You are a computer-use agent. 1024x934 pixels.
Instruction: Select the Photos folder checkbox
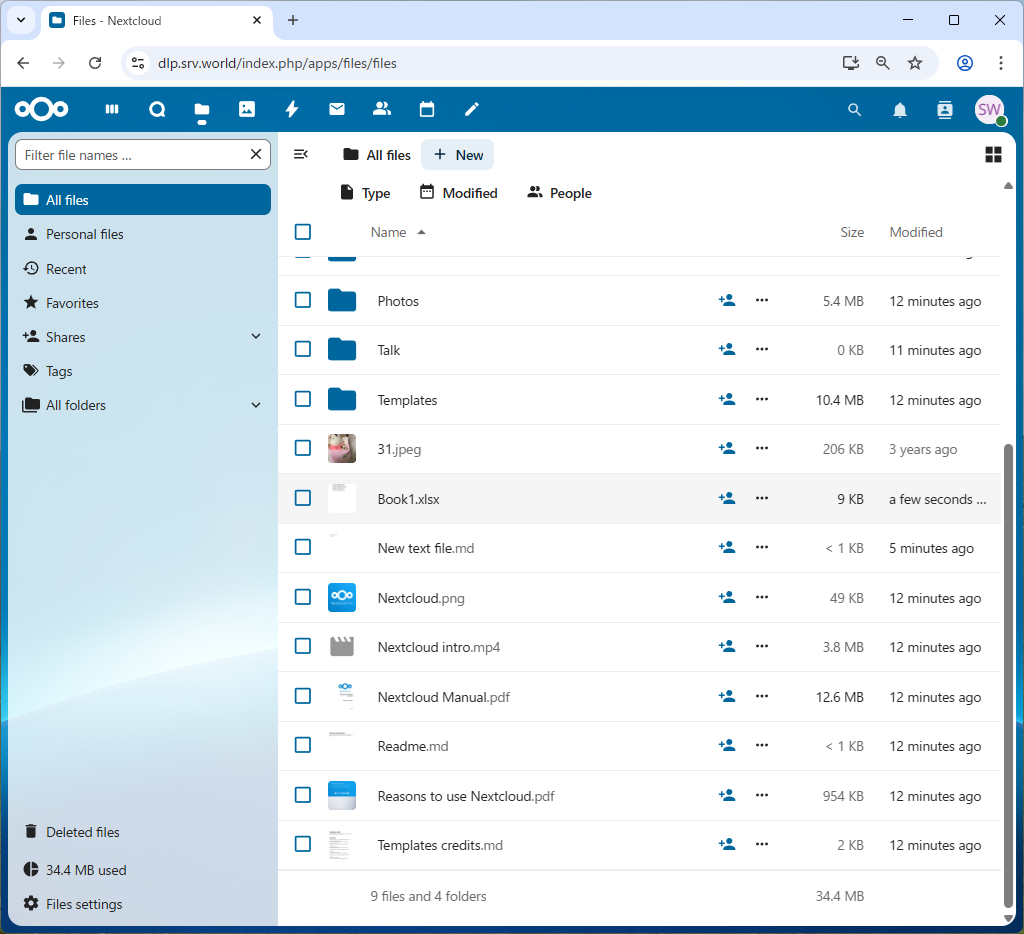[303, 300]
